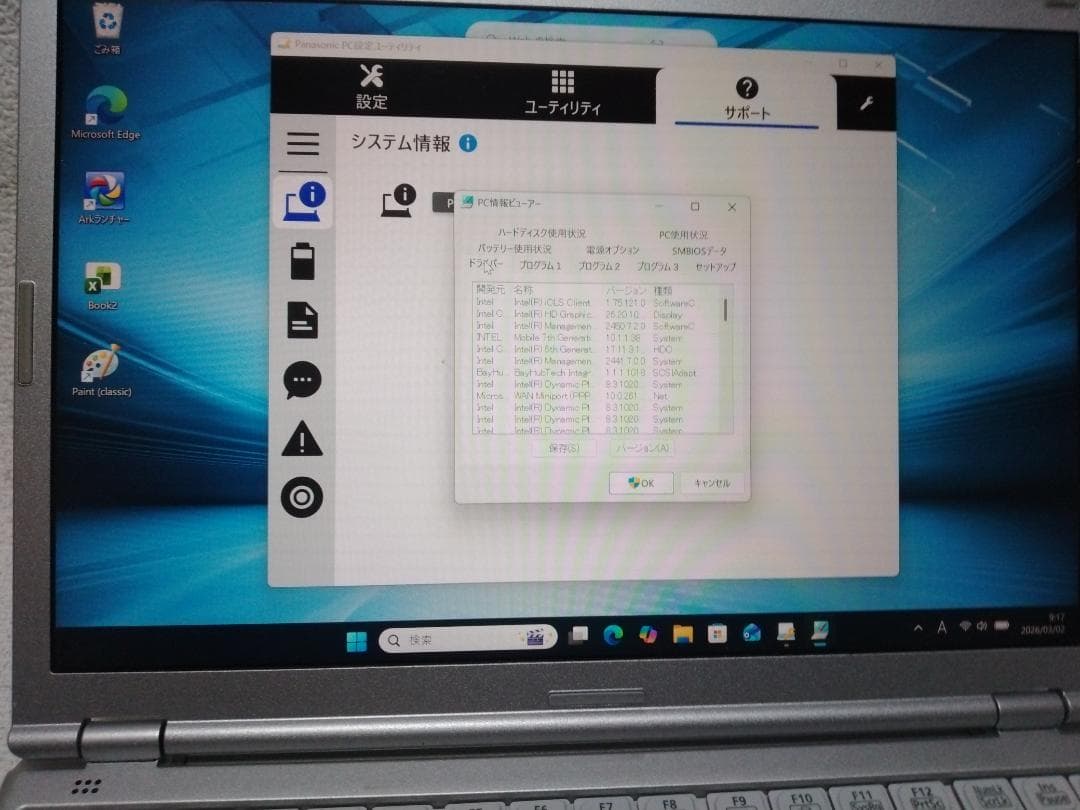Click the 開発元 column header
This screenshot has height=810, width=1080.
(490, 290)
